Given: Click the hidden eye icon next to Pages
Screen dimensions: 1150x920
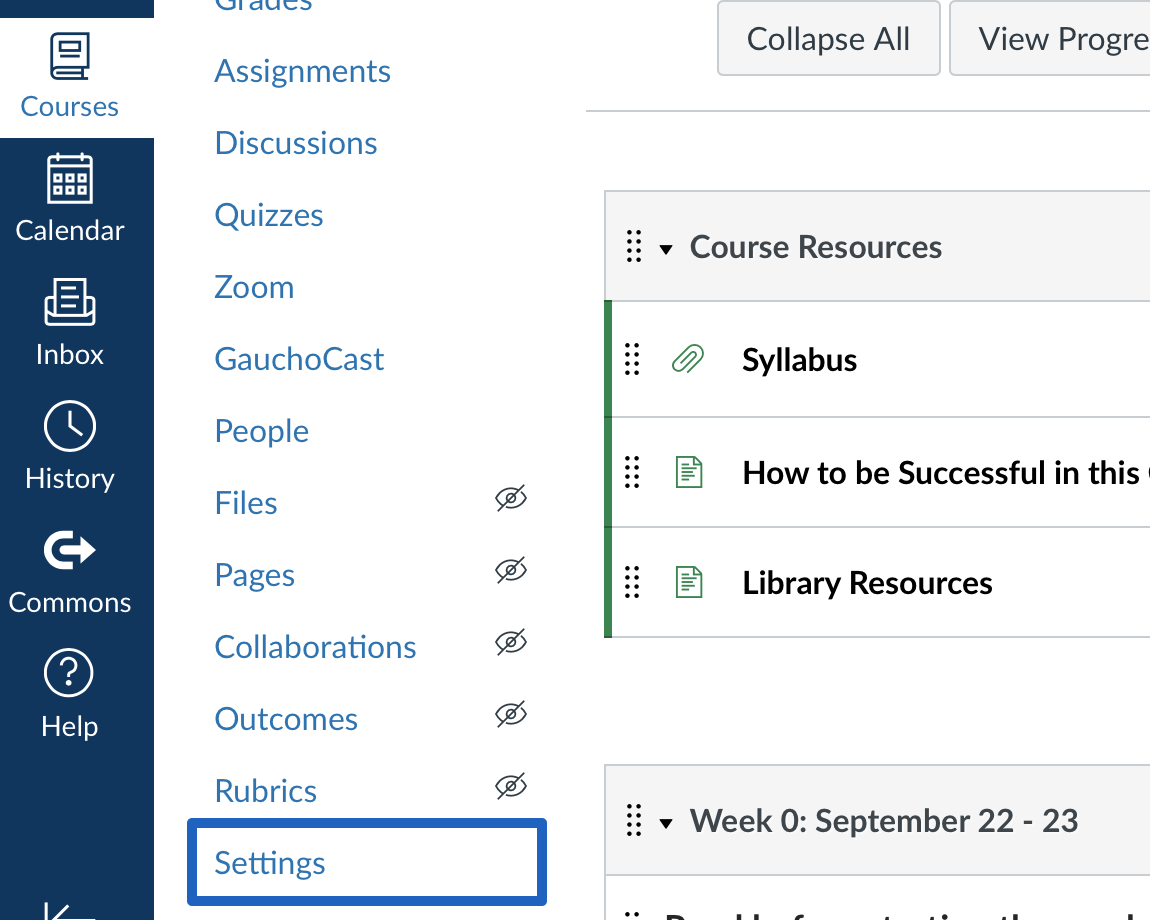Looking at the screenshot, I should [511, 570].
